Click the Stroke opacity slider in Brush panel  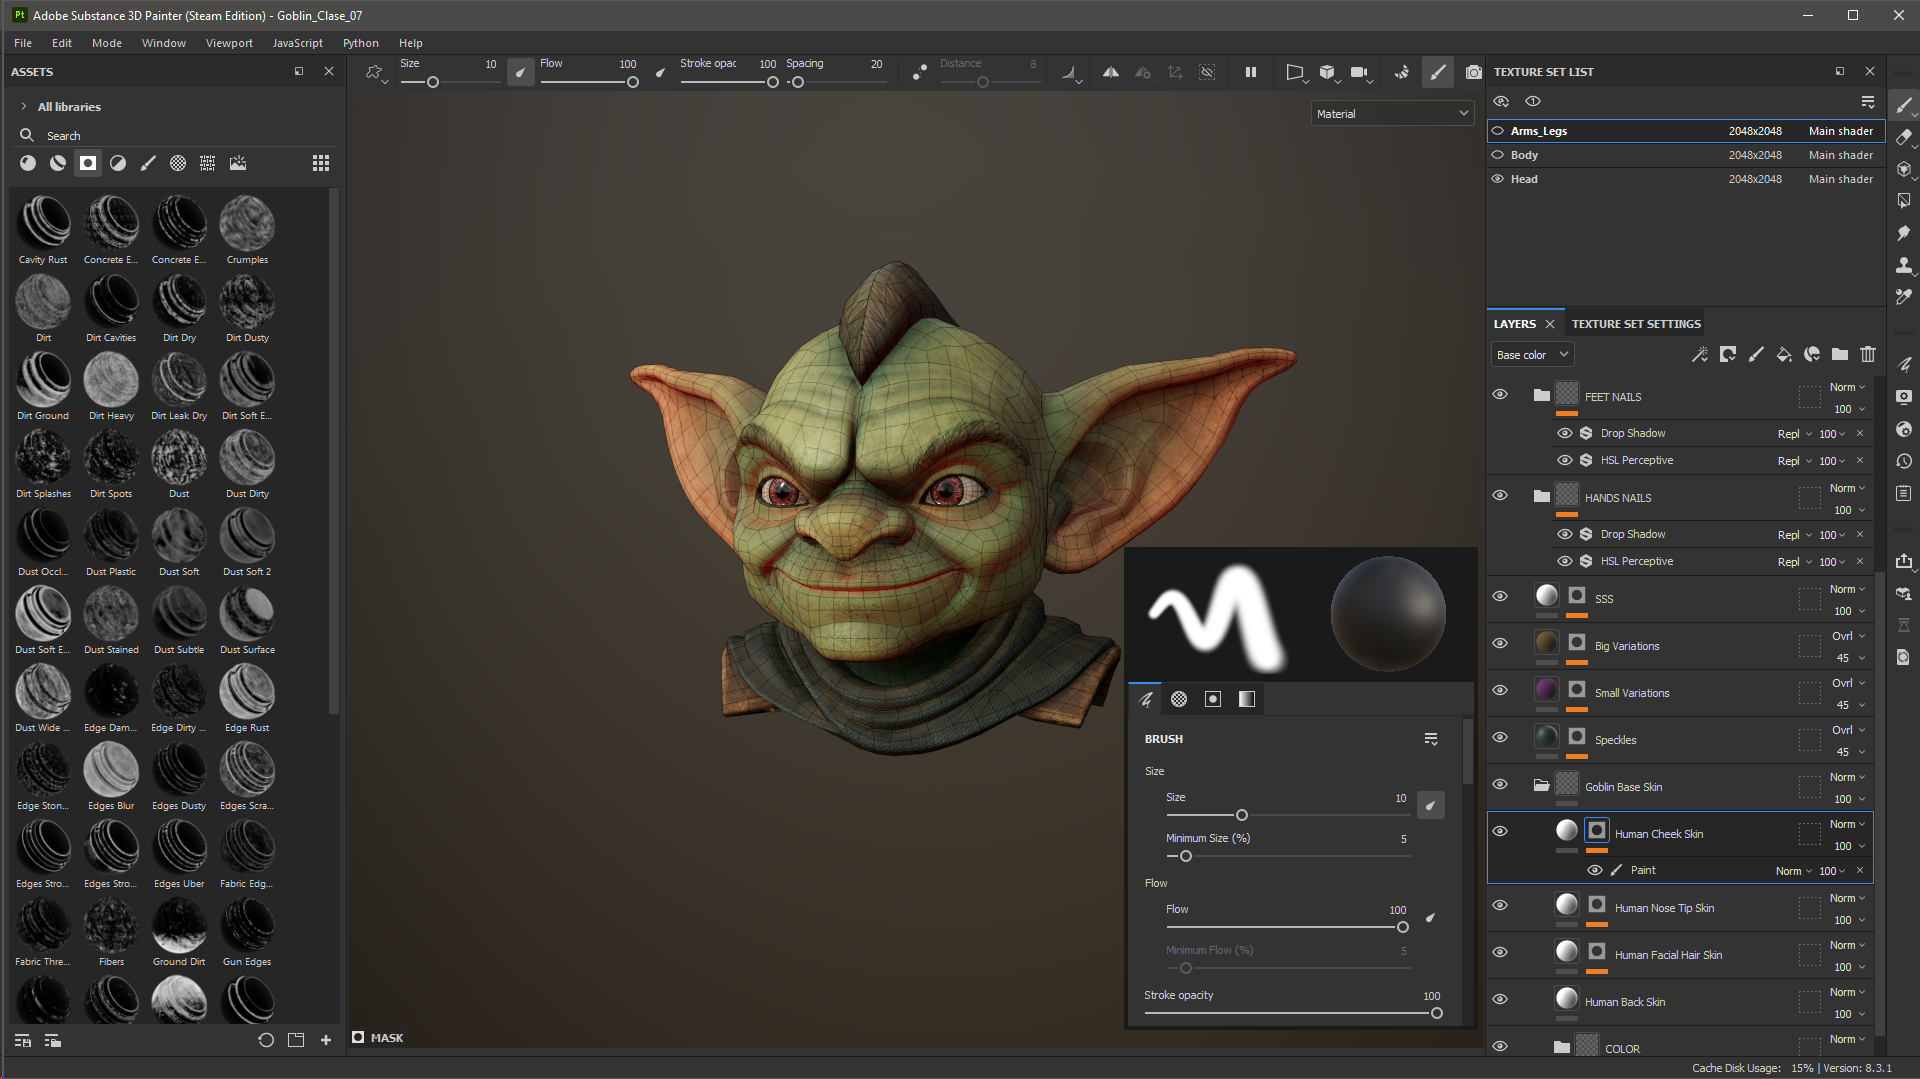click(1290, 1013)
